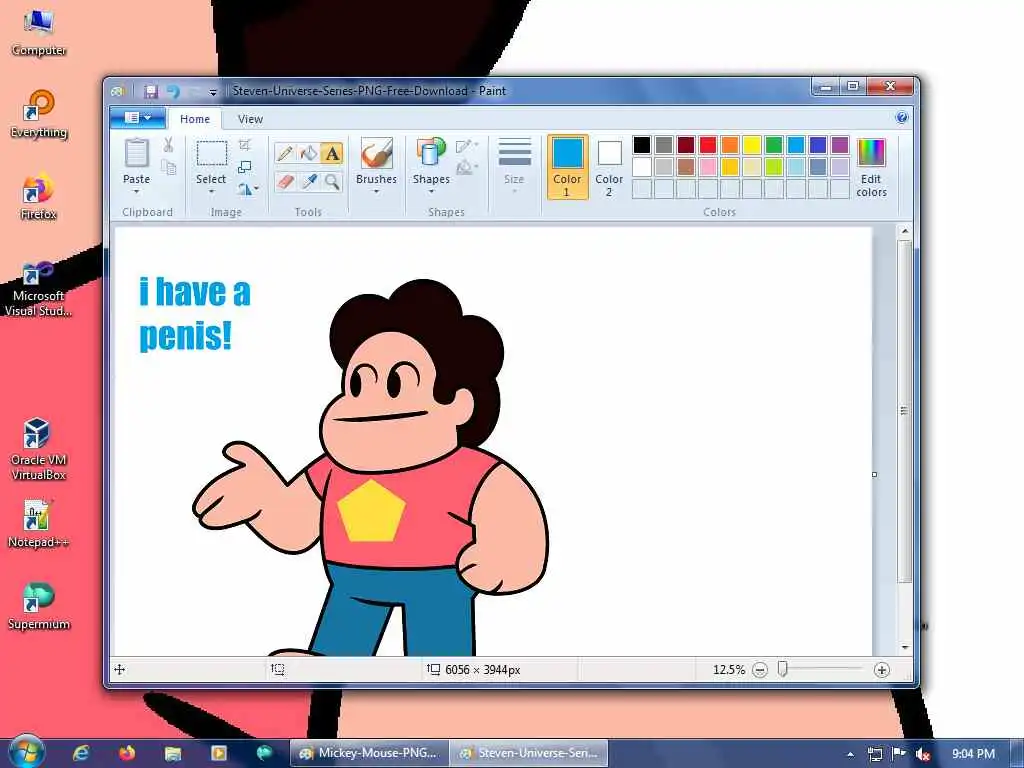Screen dimensions: 1024x768
Task: Open Windows Media Player from taskbar
Action: pyautogui.click(x=218, y=753)
